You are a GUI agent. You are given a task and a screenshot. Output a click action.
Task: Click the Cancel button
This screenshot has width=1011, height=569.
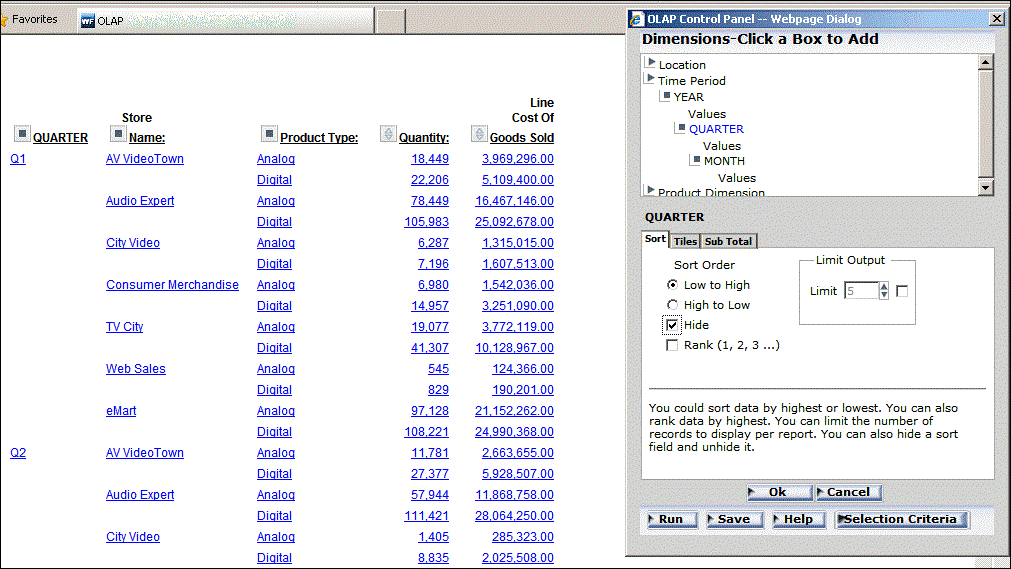tap(848, 492)
